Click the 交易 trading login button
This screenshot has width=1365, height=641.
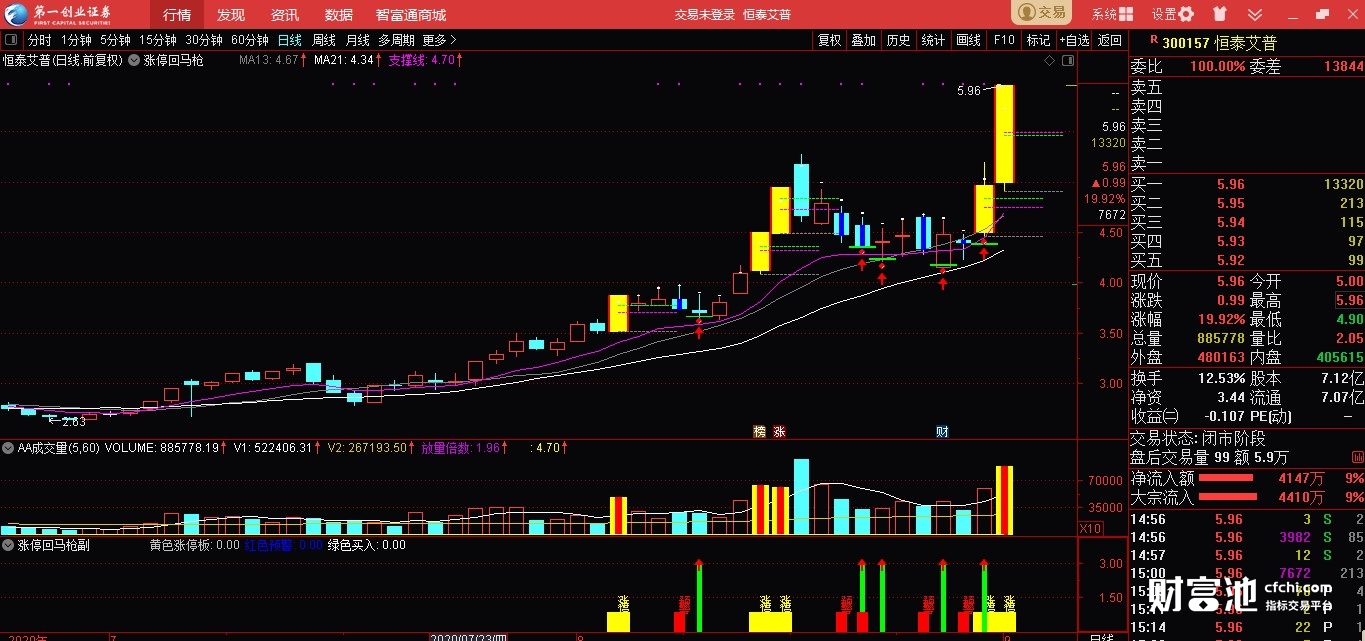pos(1042,13)
